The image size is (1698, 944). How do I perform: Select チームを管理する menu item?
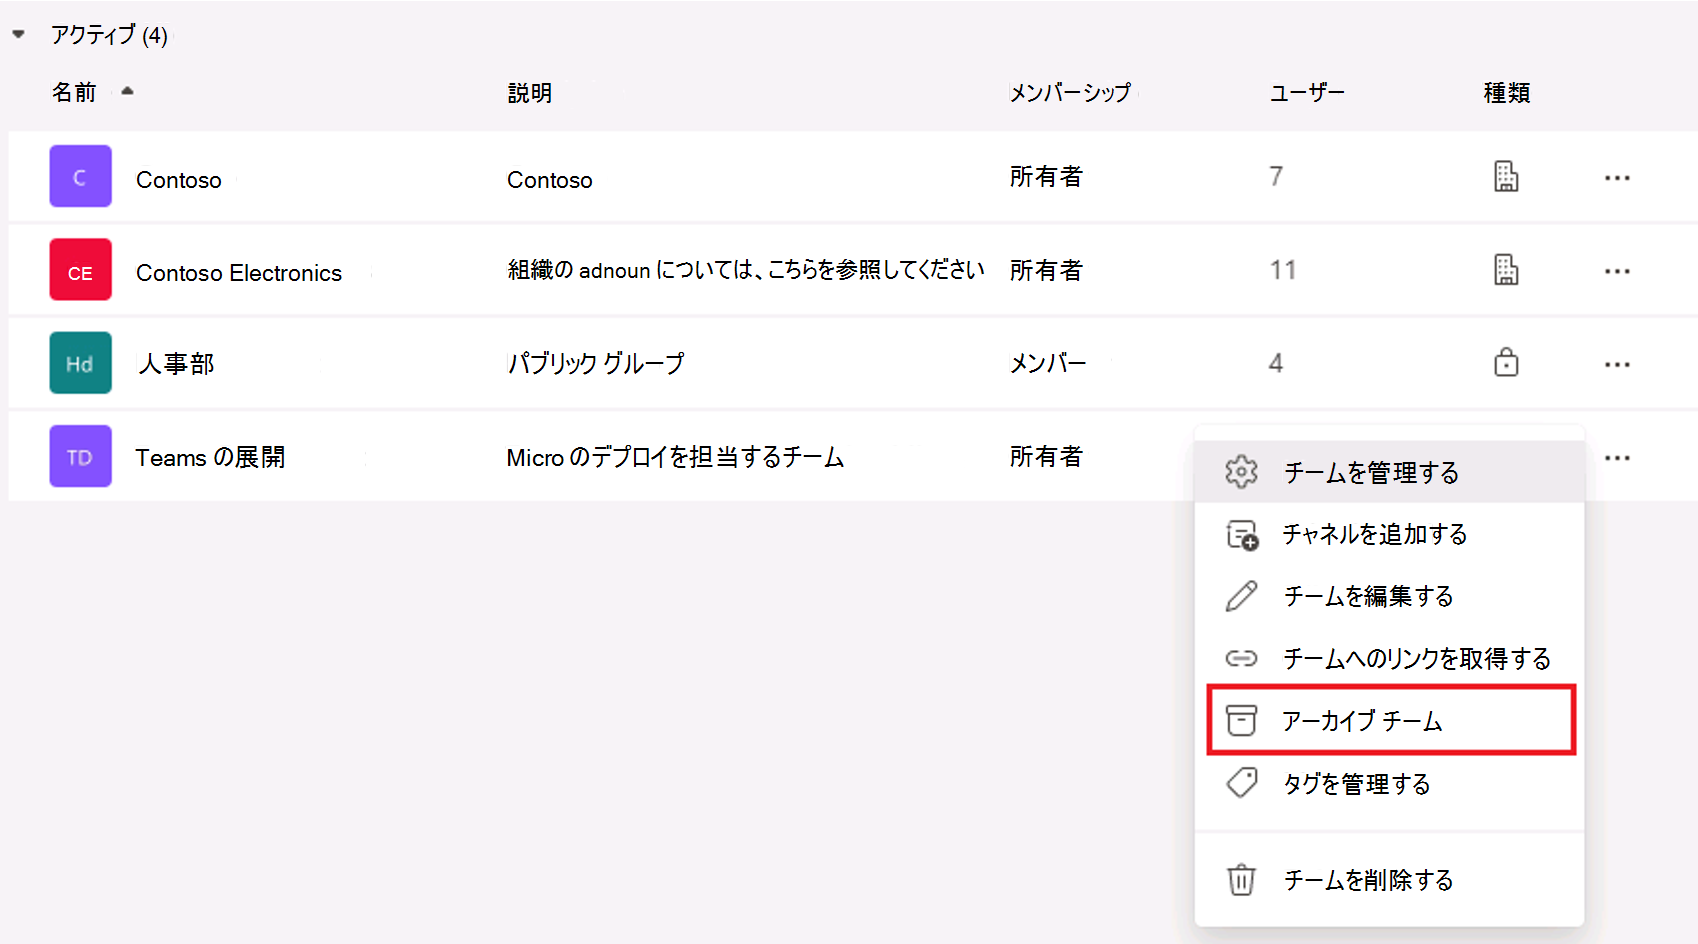[1390, 472]
